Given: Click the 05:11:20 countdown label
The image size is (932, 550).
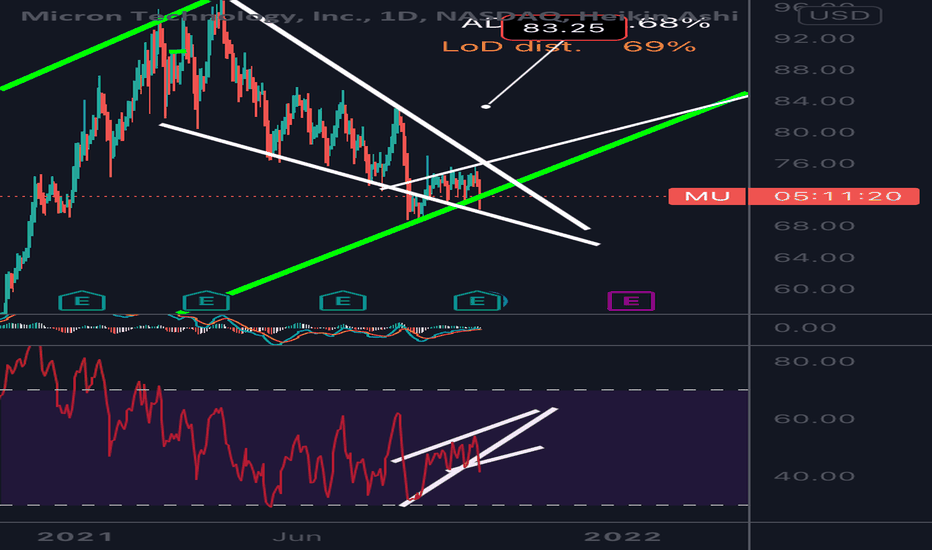Looking at the screenshot, I should (833, 196).
